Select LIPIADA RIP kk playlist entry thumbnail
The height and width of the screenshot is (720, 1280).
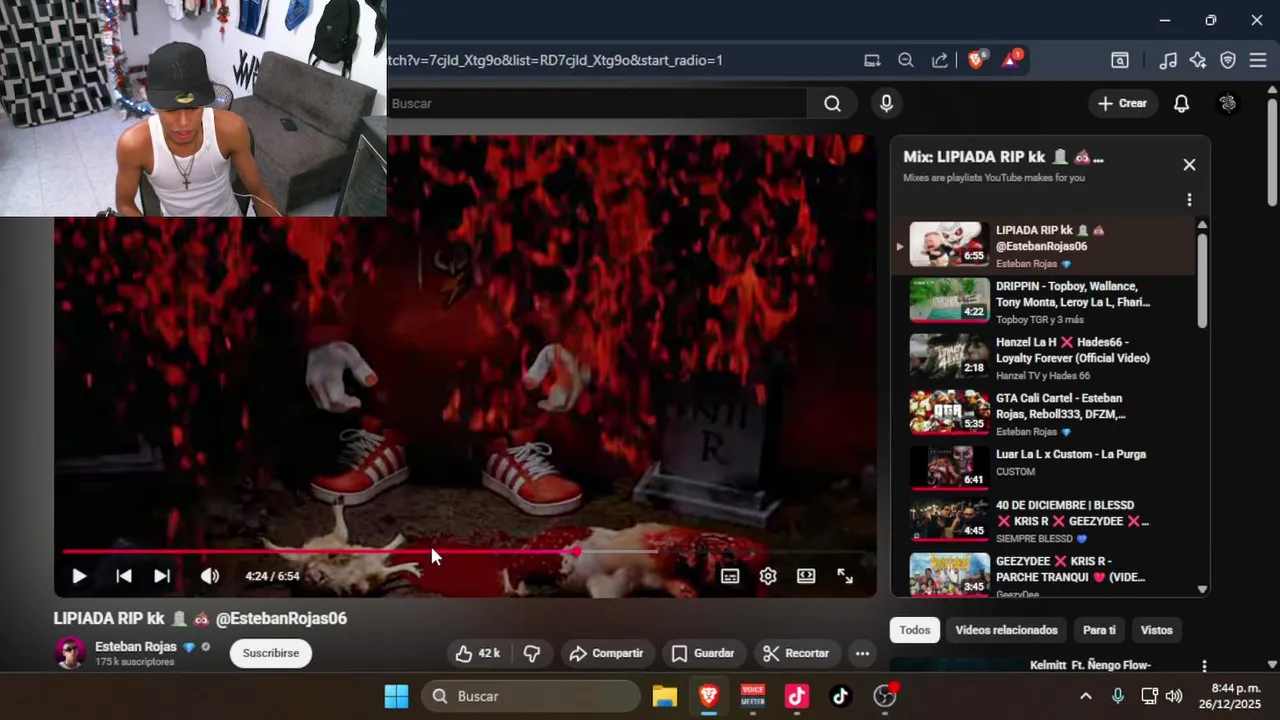[x=949, y=244]
